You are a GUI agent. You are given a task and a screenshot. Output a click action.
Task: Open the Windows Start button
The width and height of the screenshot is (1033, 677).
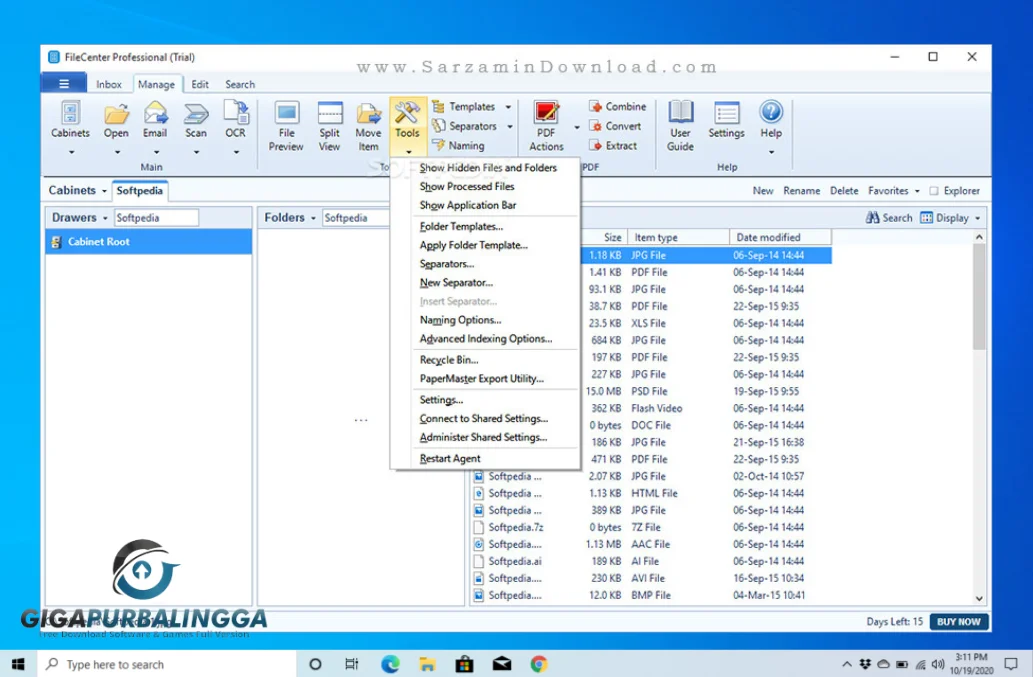(x=18, y=664)
